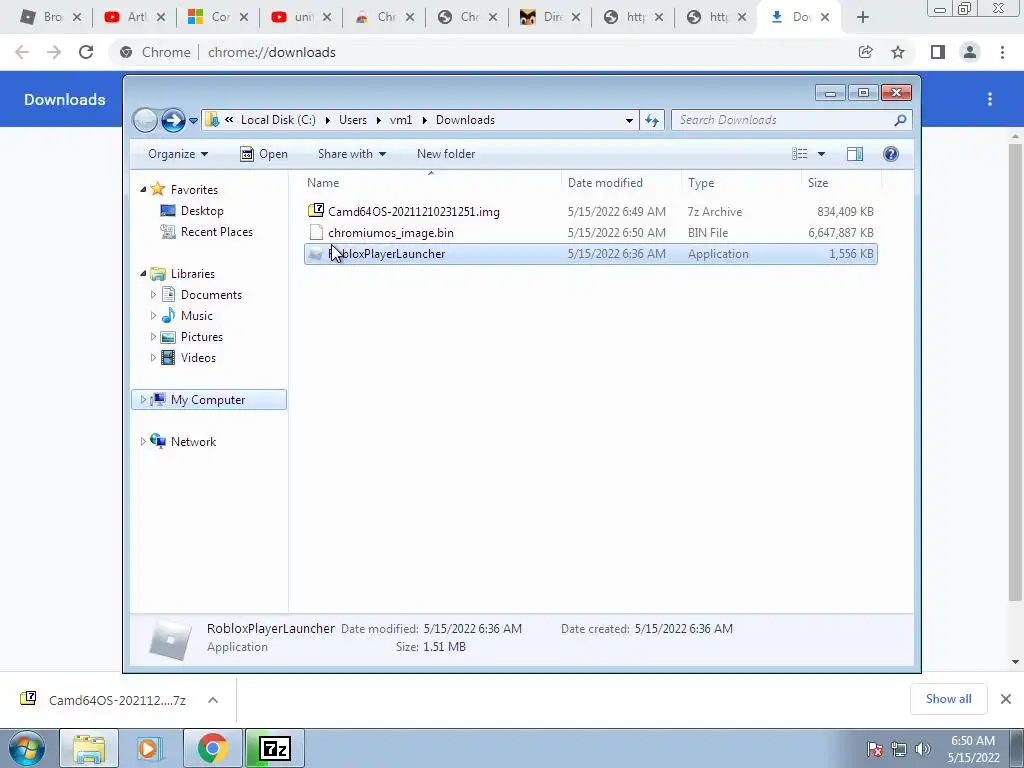
Task: Select Documents library
Action: pos(211,295)
